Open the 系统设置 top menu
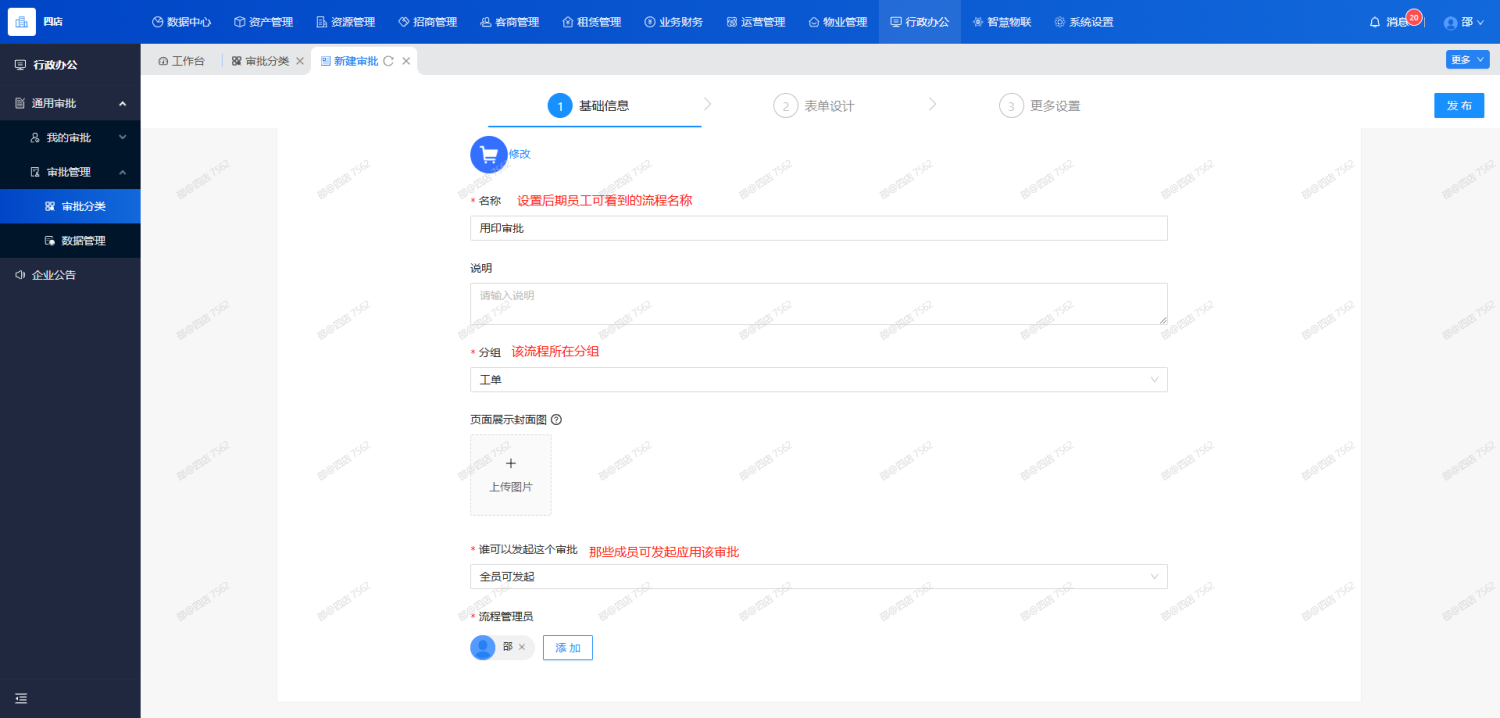The image size is (1500, 718). pos(1084,22)
